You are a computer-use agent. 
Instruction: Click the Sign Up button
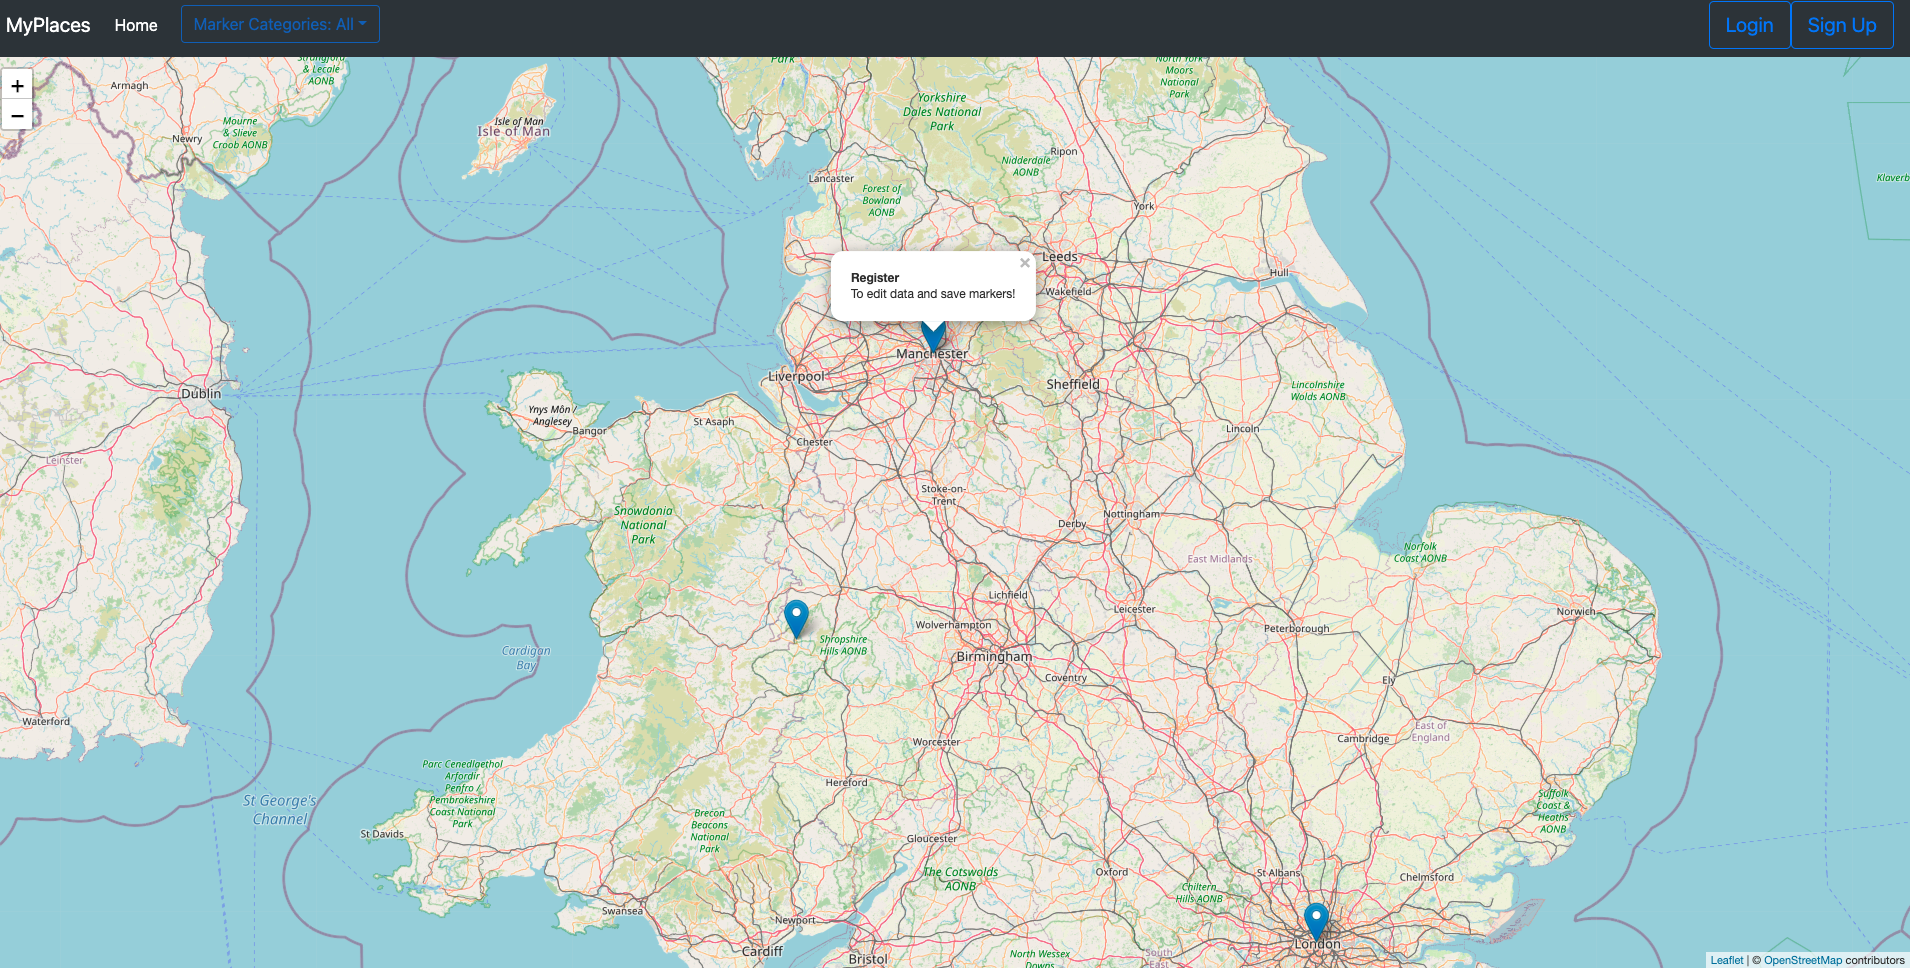point(1842,25)
